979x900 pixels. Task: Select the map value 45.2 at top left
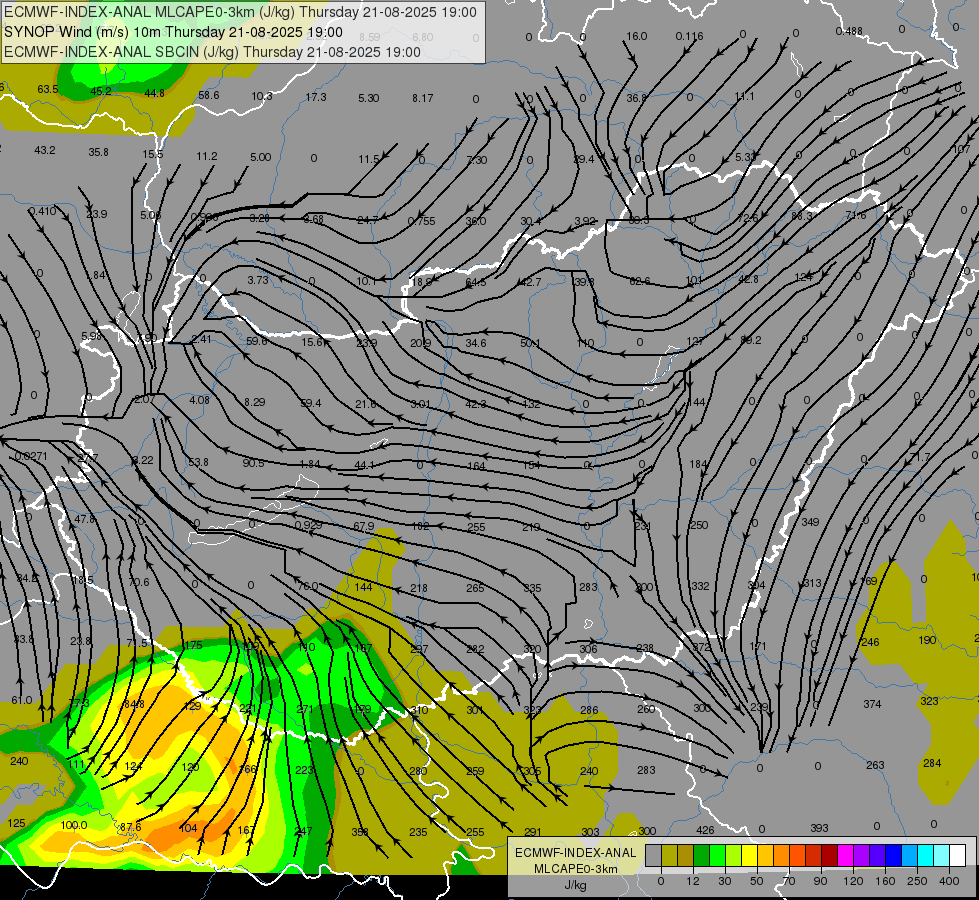(101, 91)
